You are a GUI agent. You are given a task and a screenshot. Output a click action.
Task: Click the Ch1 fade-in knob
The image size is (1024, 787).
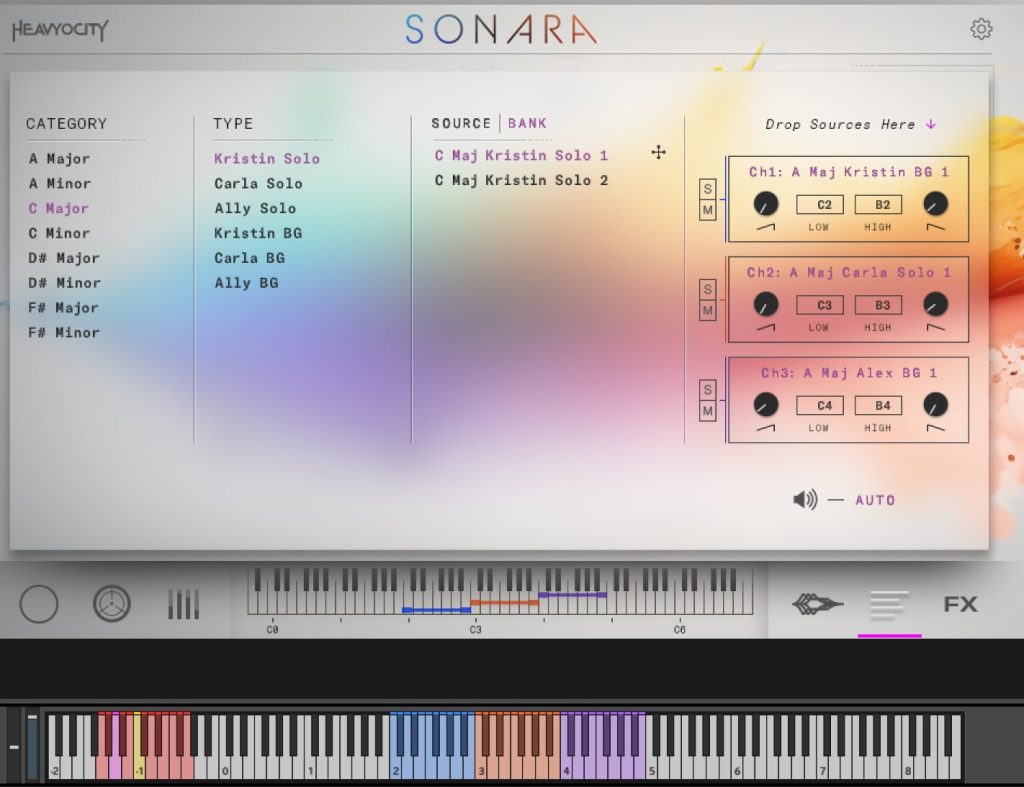[766, 204]
